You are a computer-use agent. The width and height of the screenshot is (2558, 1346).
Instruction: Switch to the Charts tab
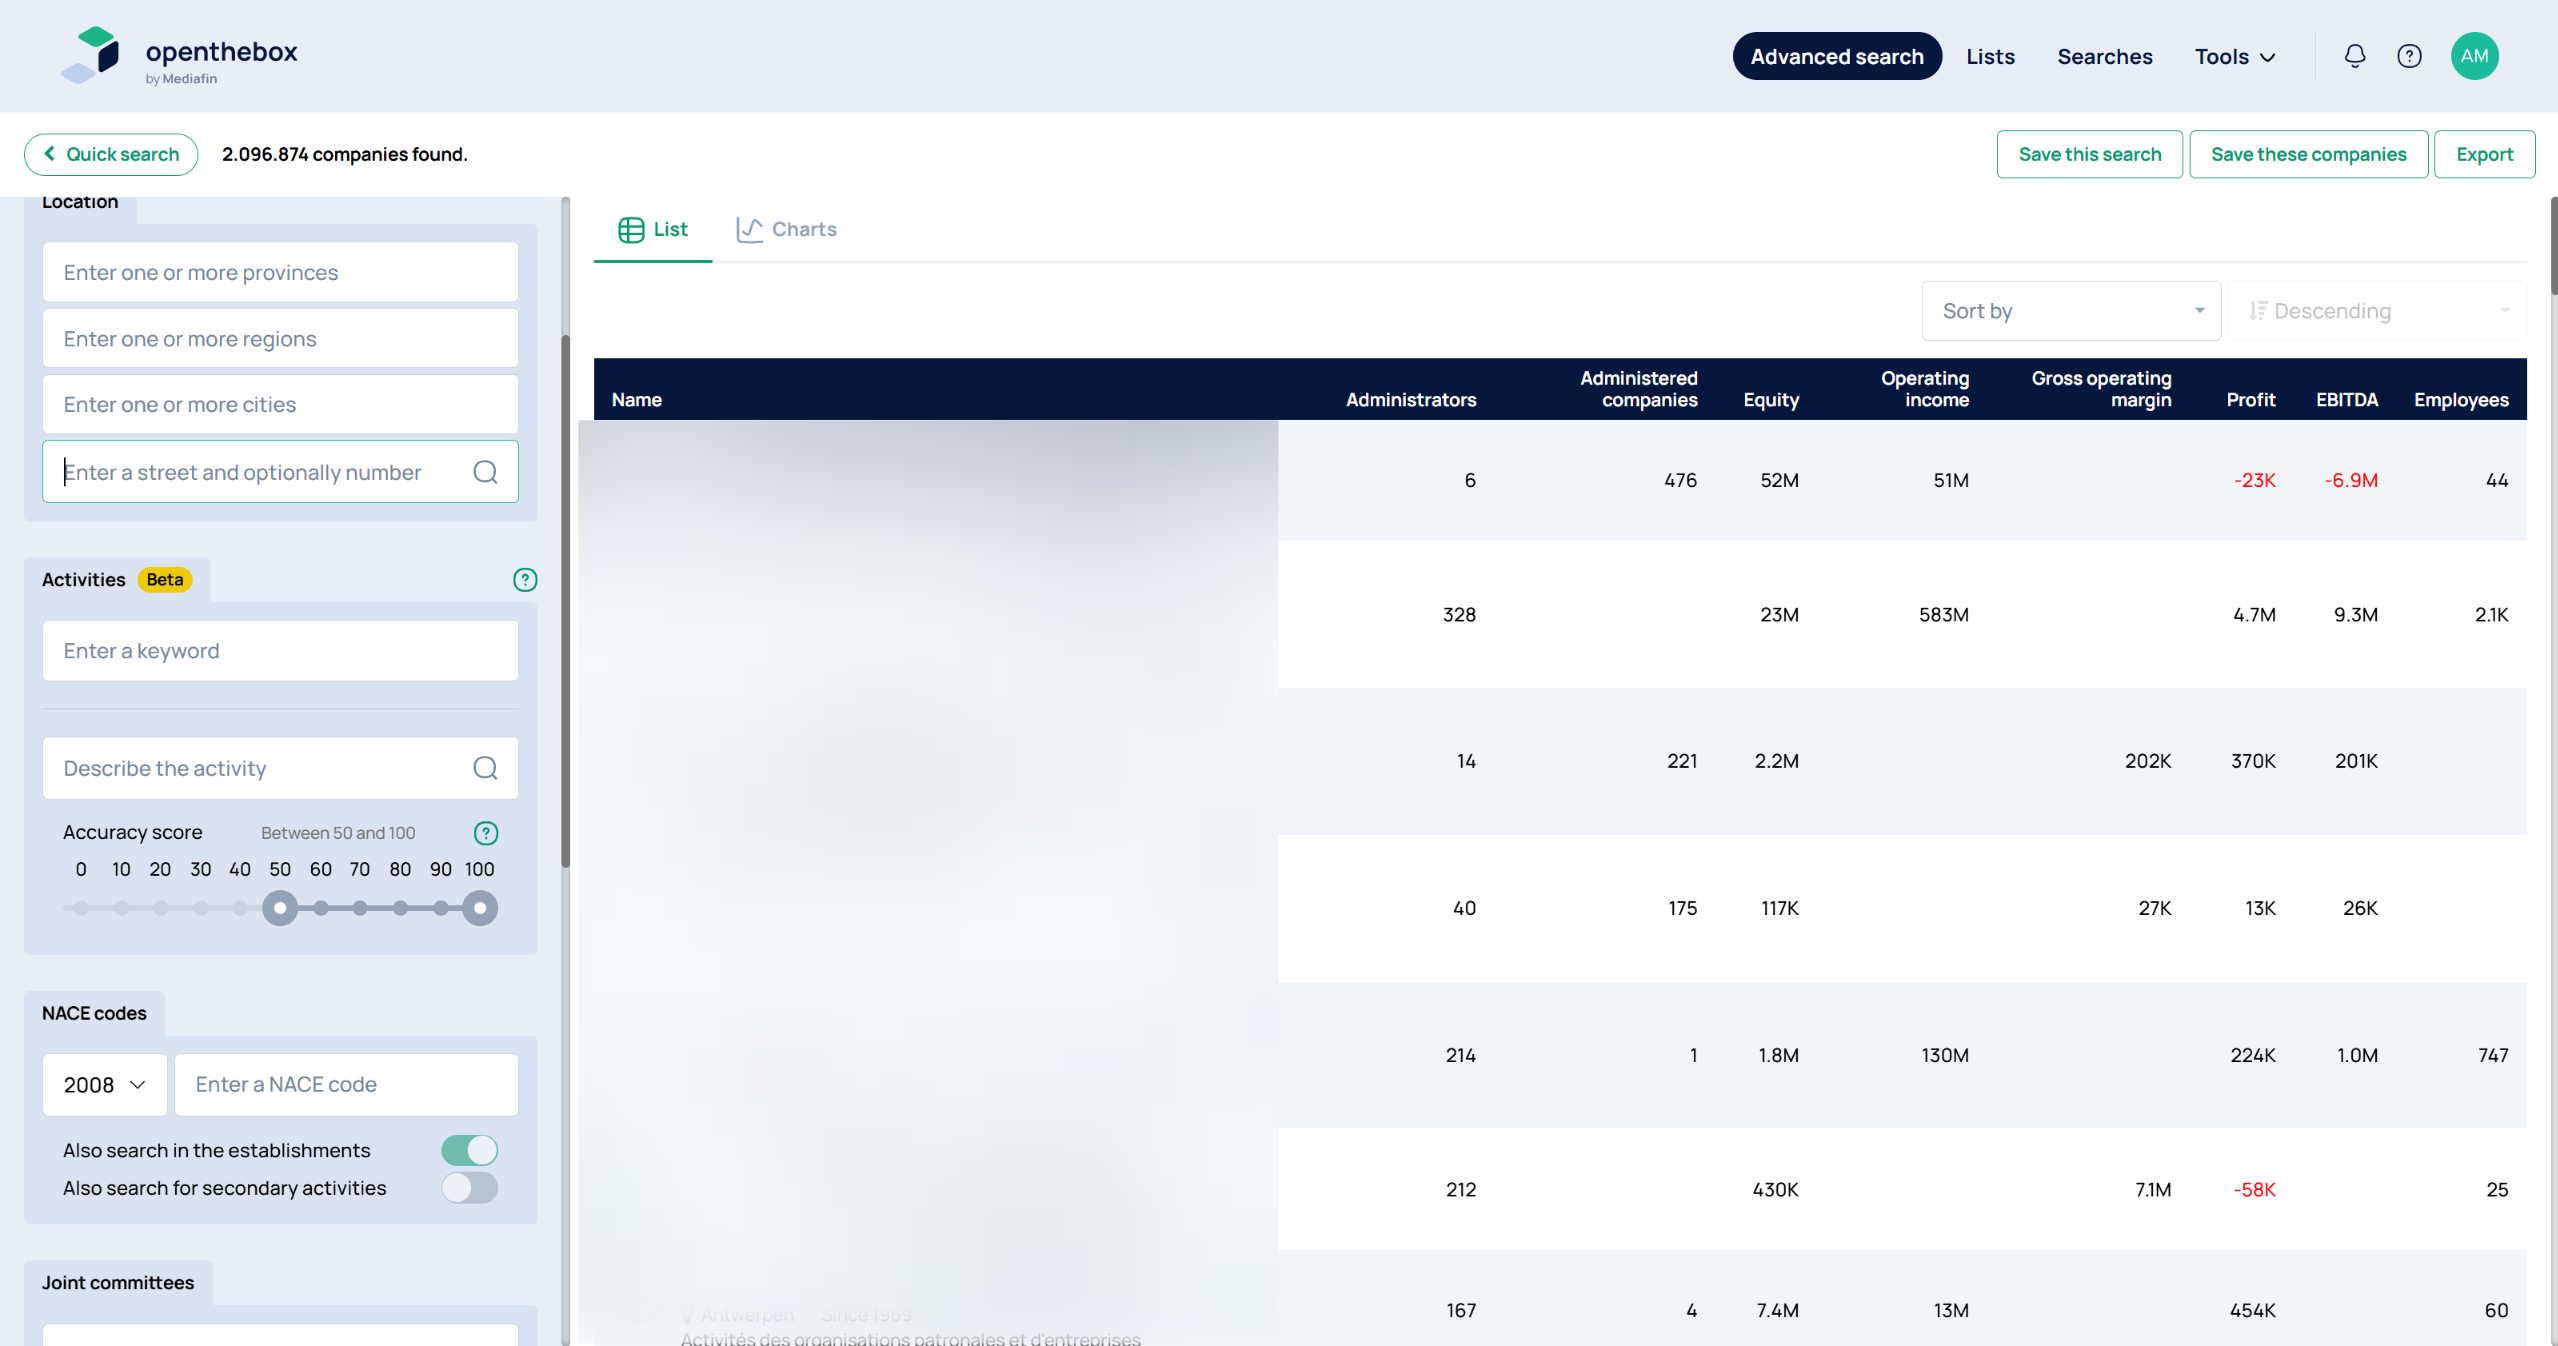pyautogui.click(x=787, y=229)
